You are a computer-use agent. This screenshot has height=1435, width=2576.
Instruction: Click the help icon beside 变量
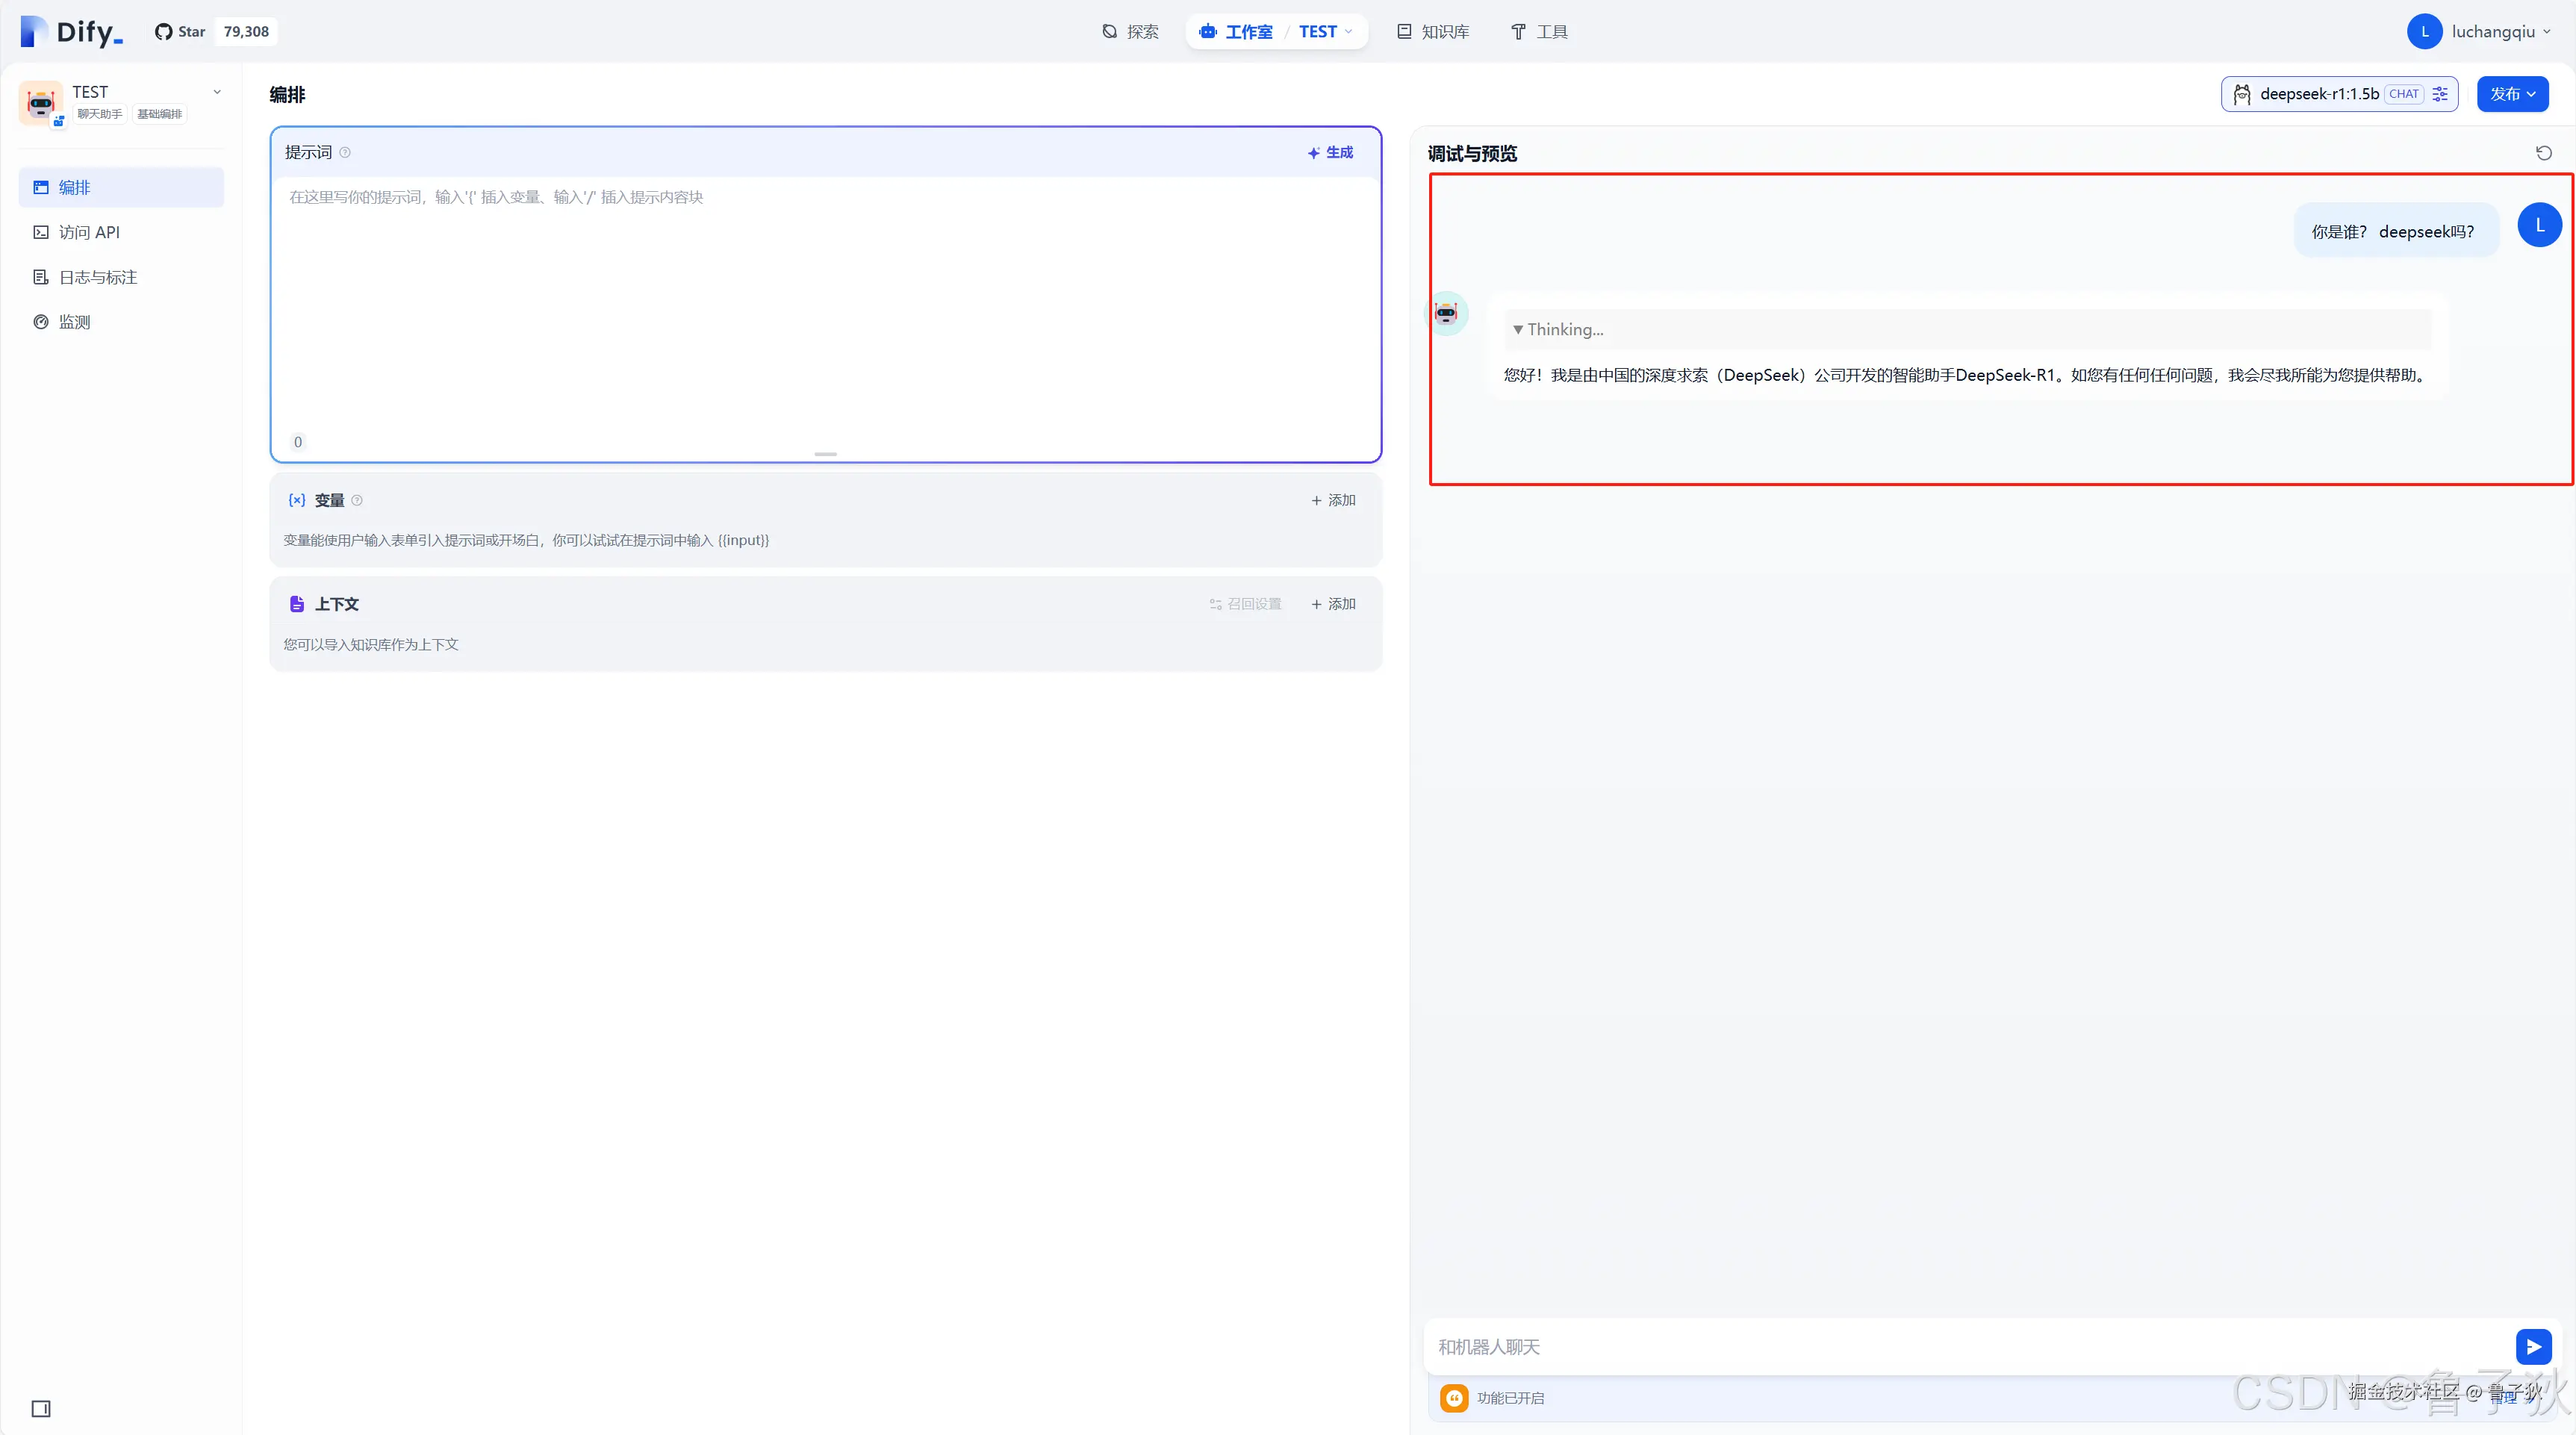click(x=357, y=500)
